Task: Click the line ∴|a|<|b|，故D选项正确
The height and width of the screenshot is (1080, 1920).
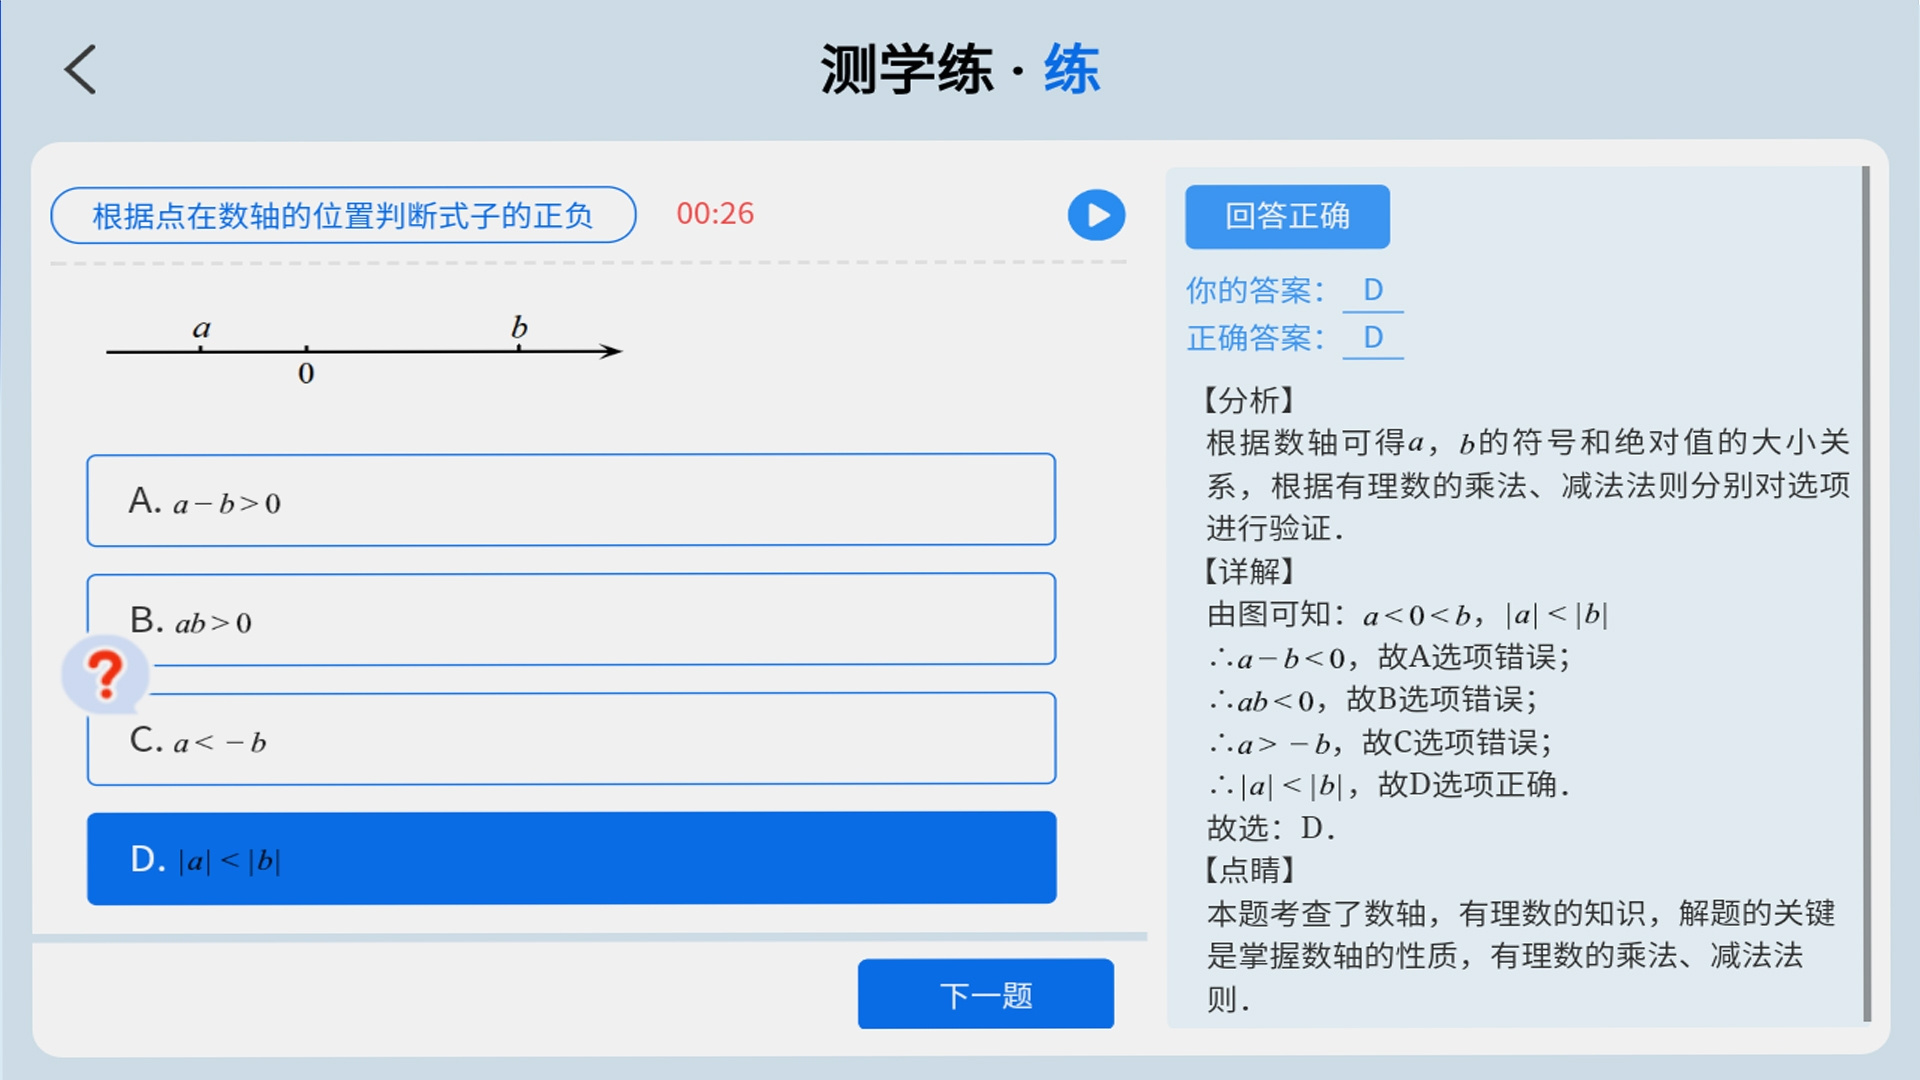Action: (1389, 785)
